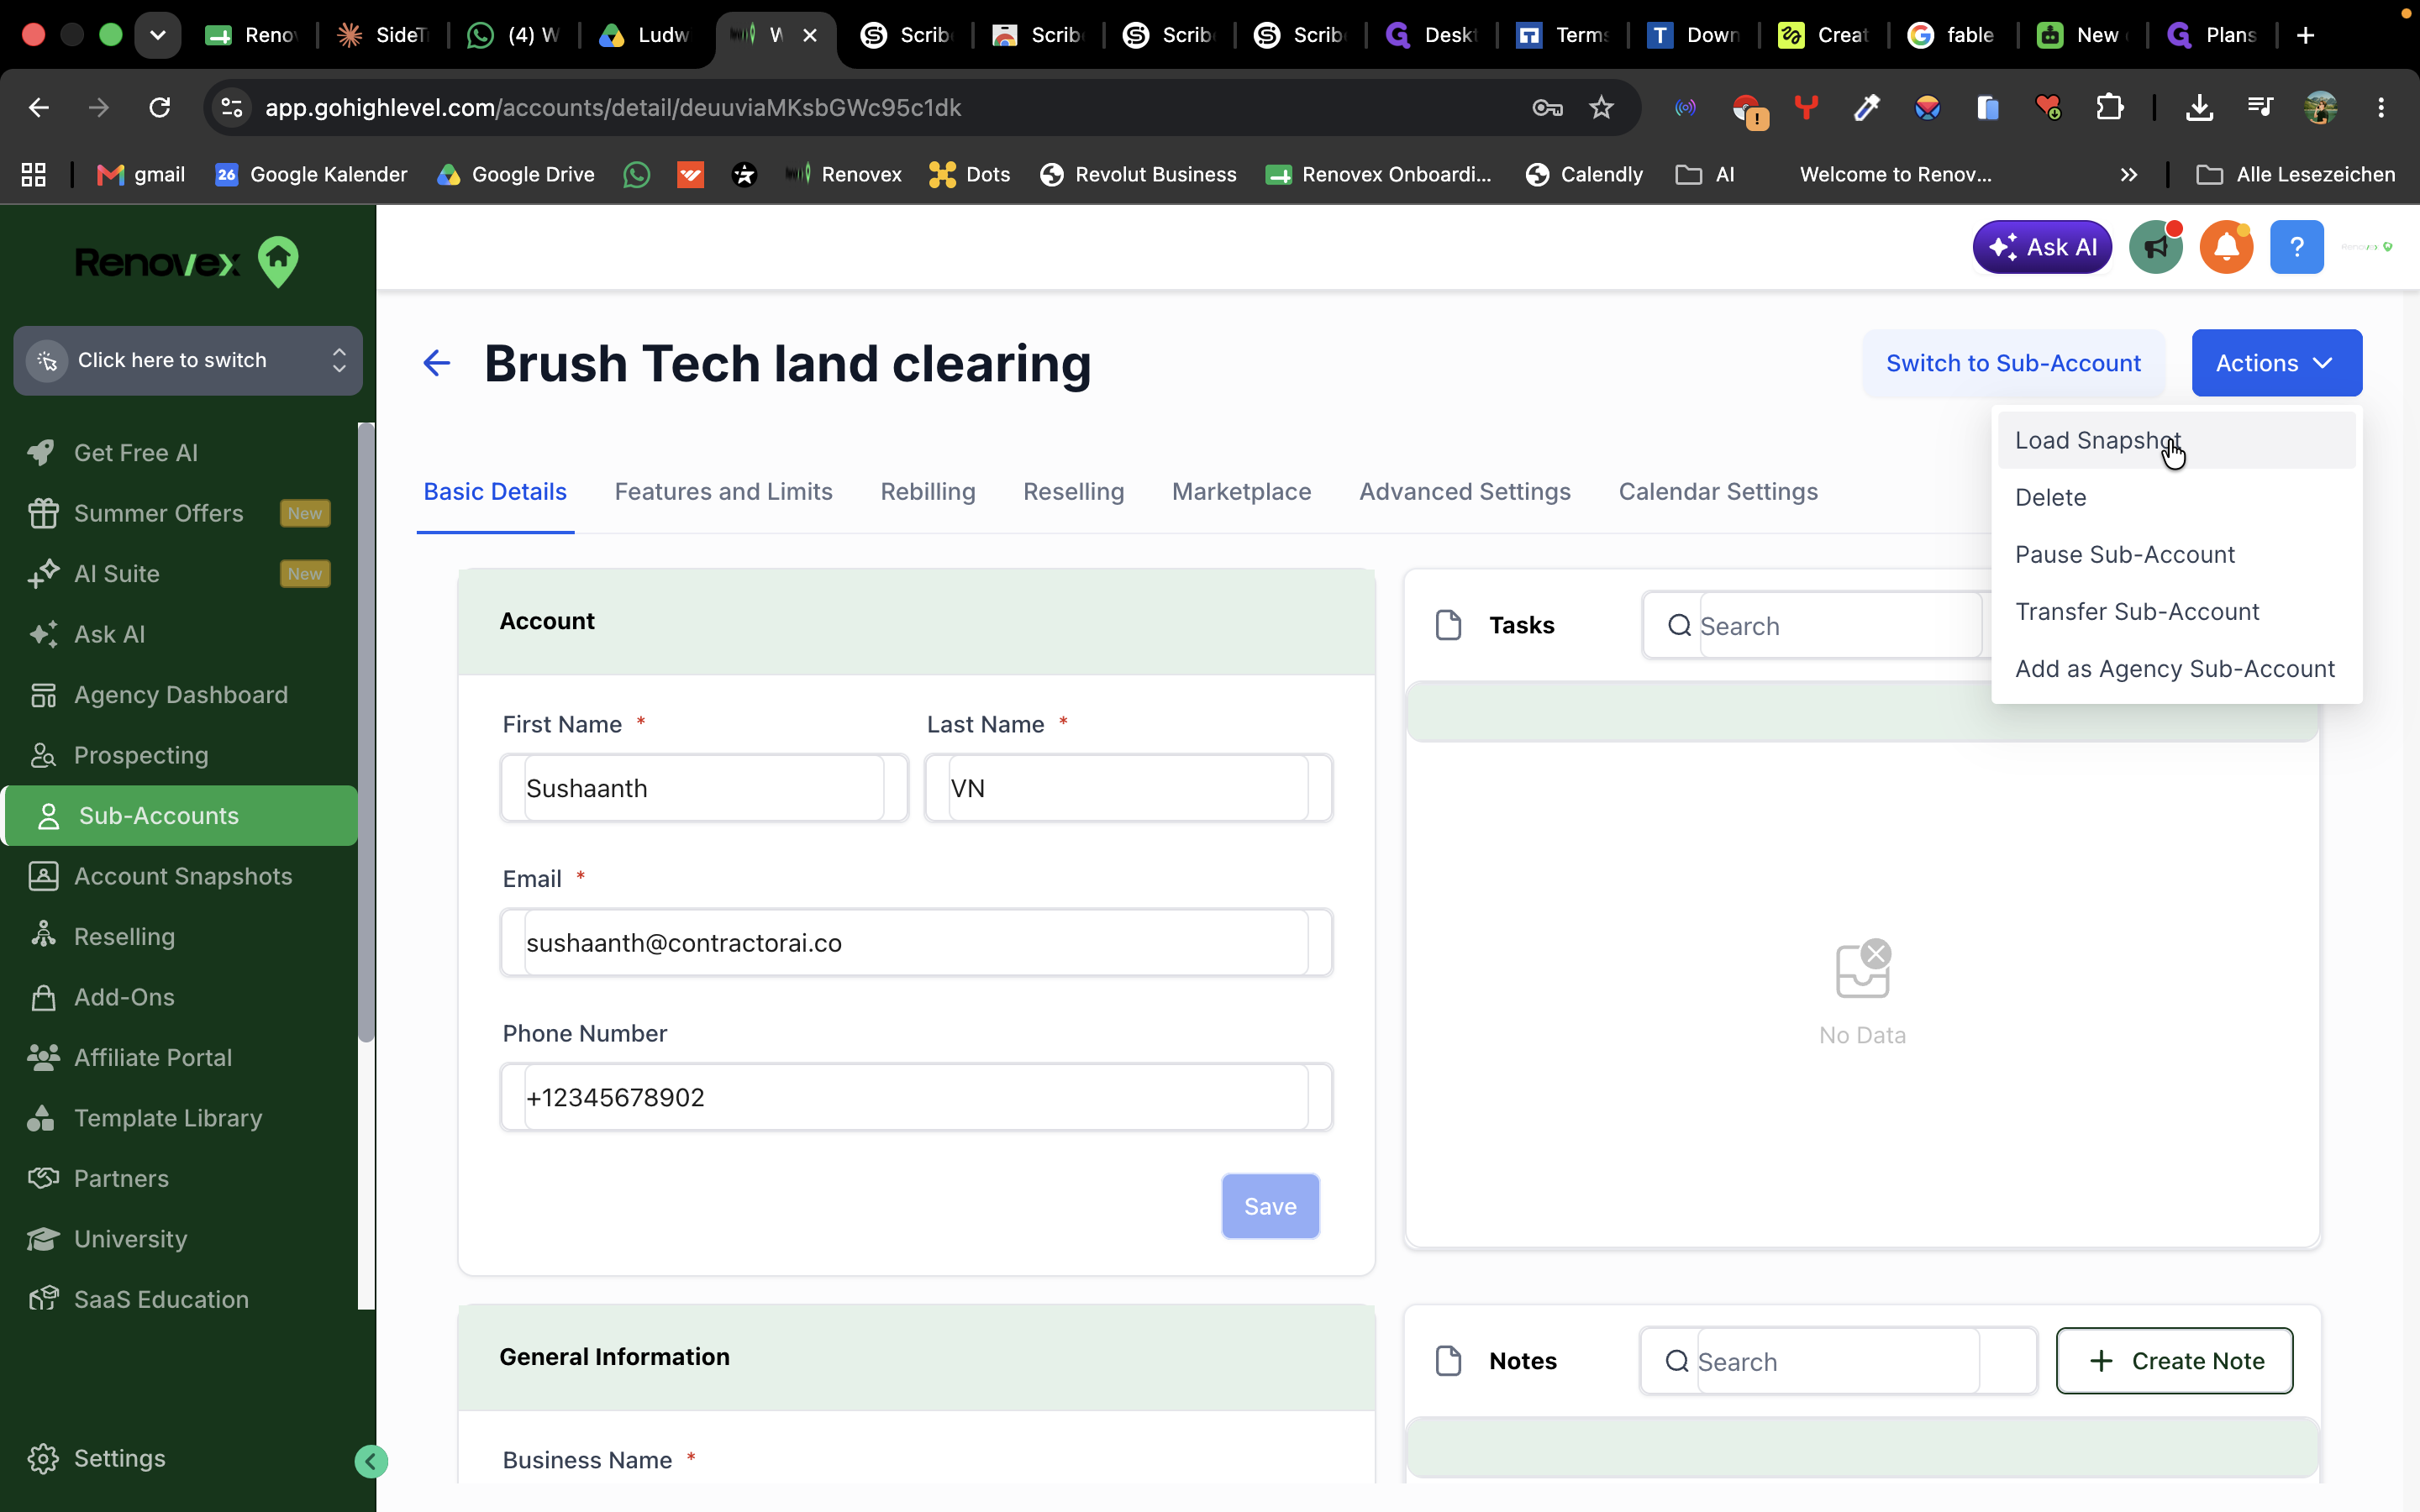The width and height of the screenshot is (2420, 1512).
Task: Switch to Reselling tab
Action: [1073, 491]
